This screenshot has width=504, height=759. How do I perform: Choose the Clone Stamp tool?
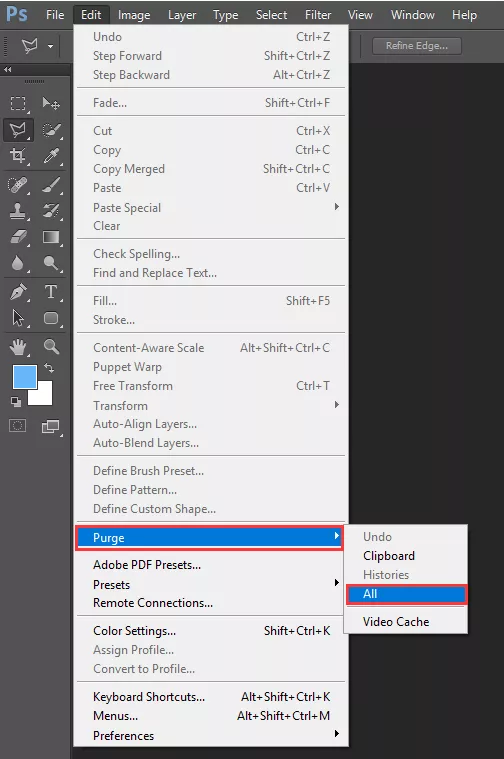click(18, 211)
